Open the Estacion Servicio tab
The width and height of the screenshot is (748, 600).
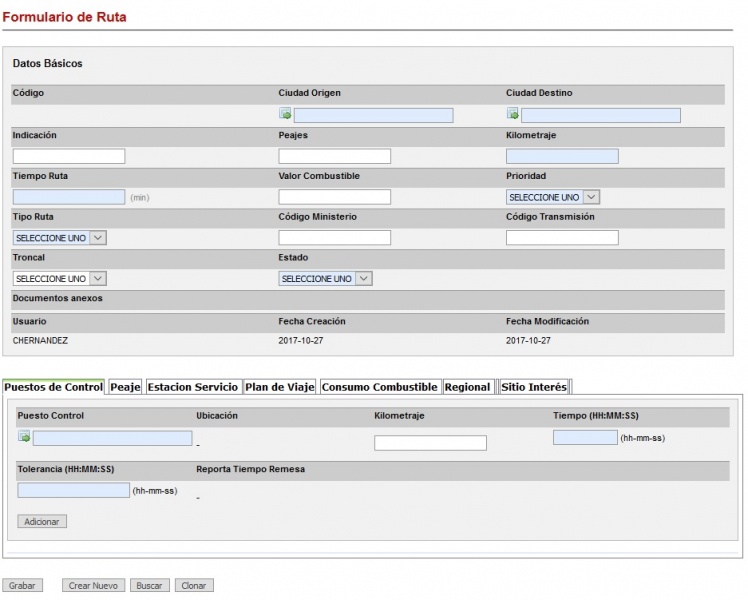coord(193,387)
